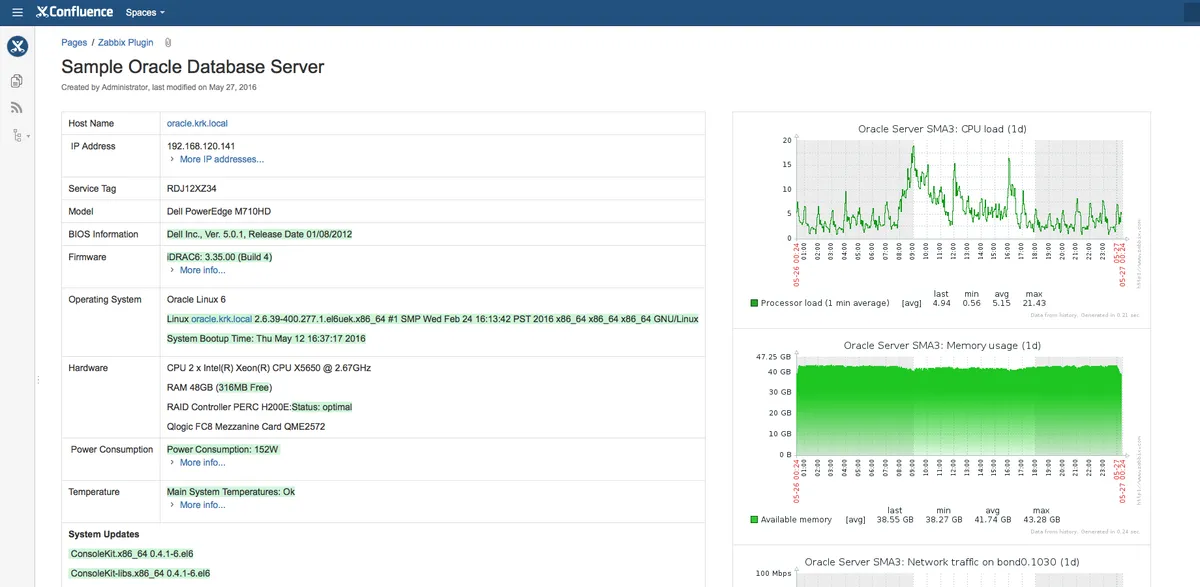
Task: Click the Host Name row label
Action: click(x=91, y=124)
